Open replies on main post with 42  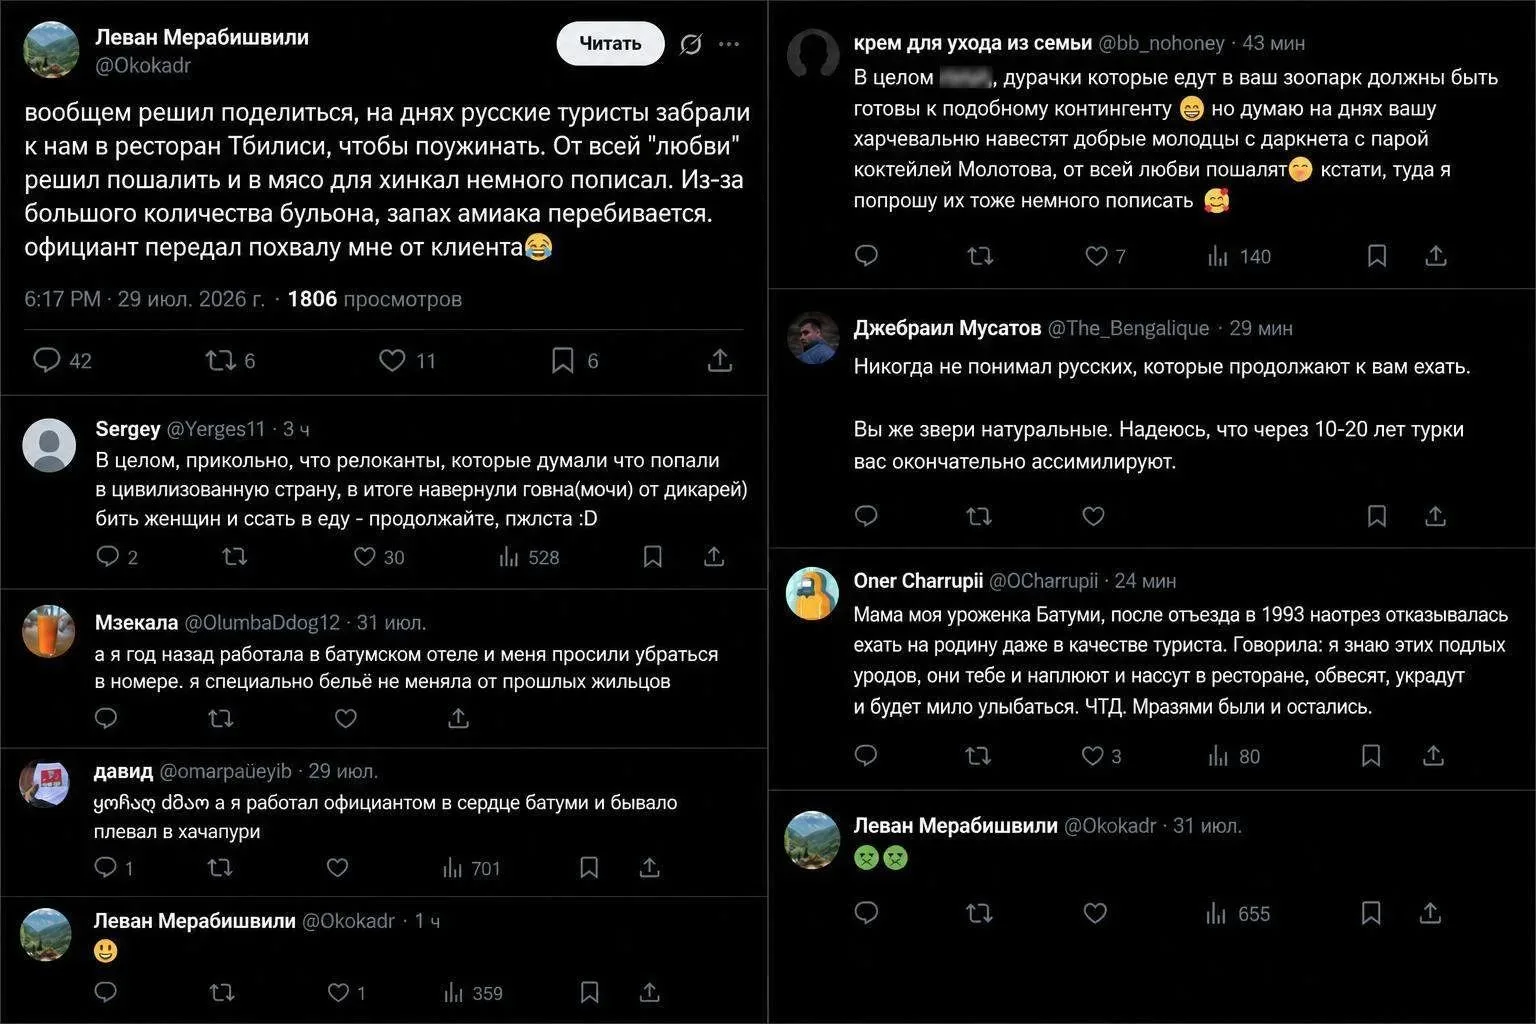click(x=62, y=360)
